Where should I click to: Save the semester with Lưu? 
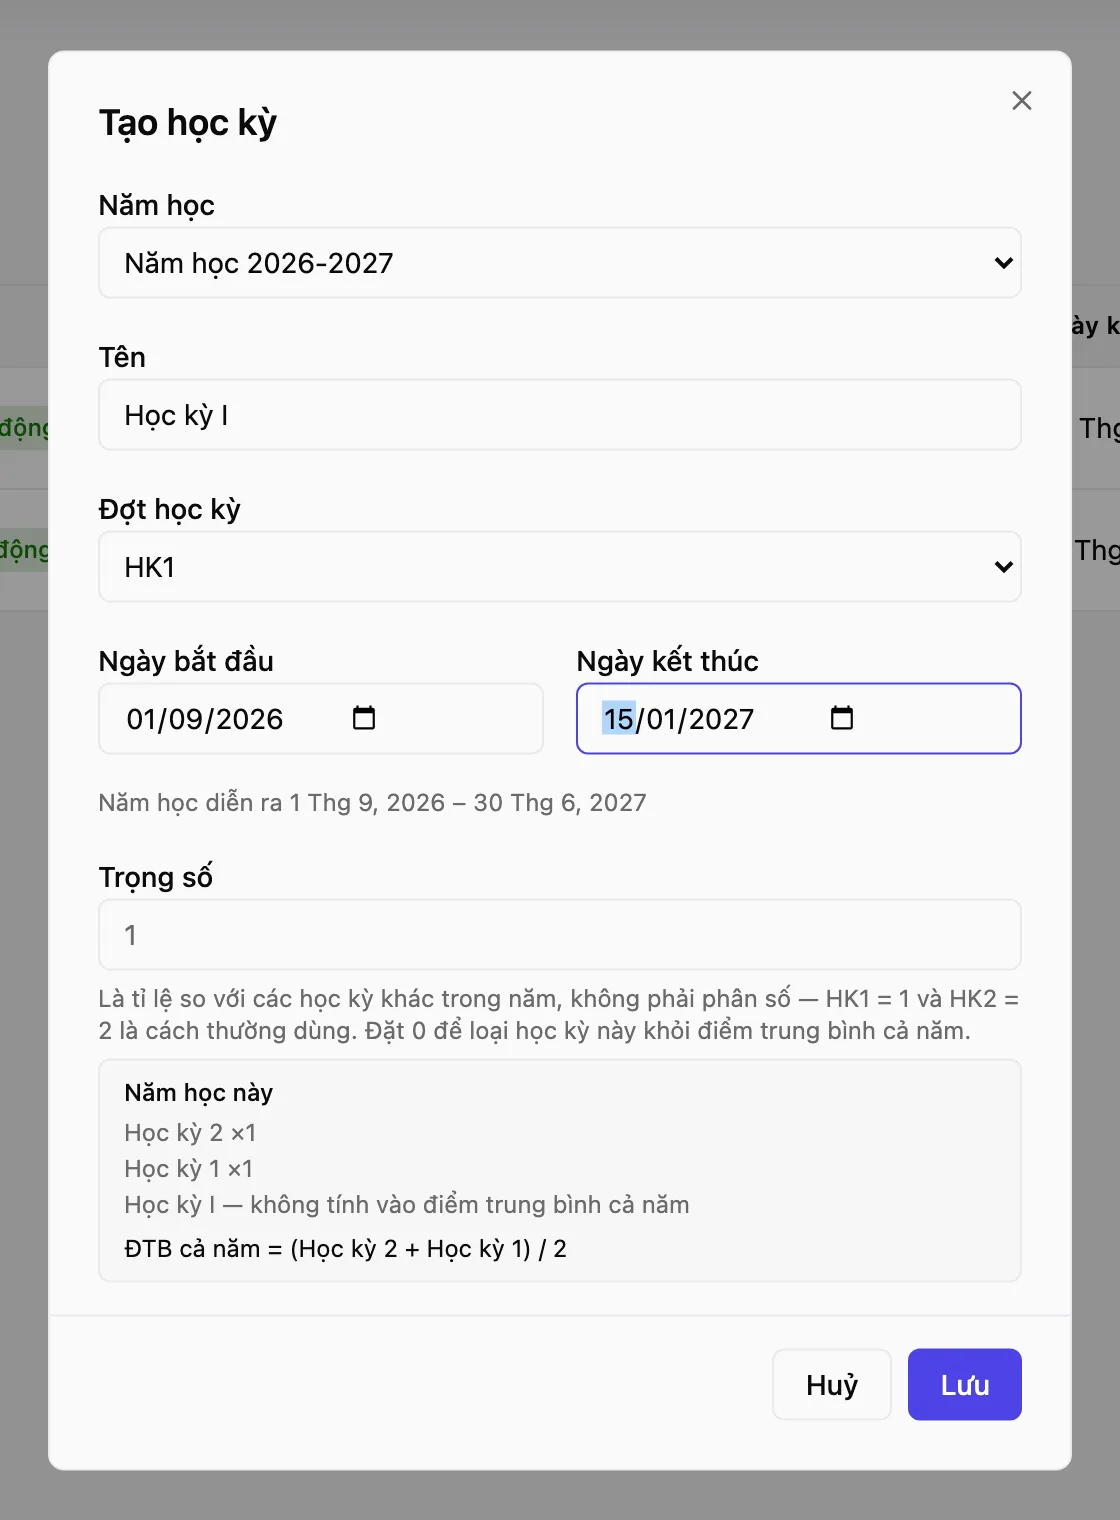[965, 1384]
